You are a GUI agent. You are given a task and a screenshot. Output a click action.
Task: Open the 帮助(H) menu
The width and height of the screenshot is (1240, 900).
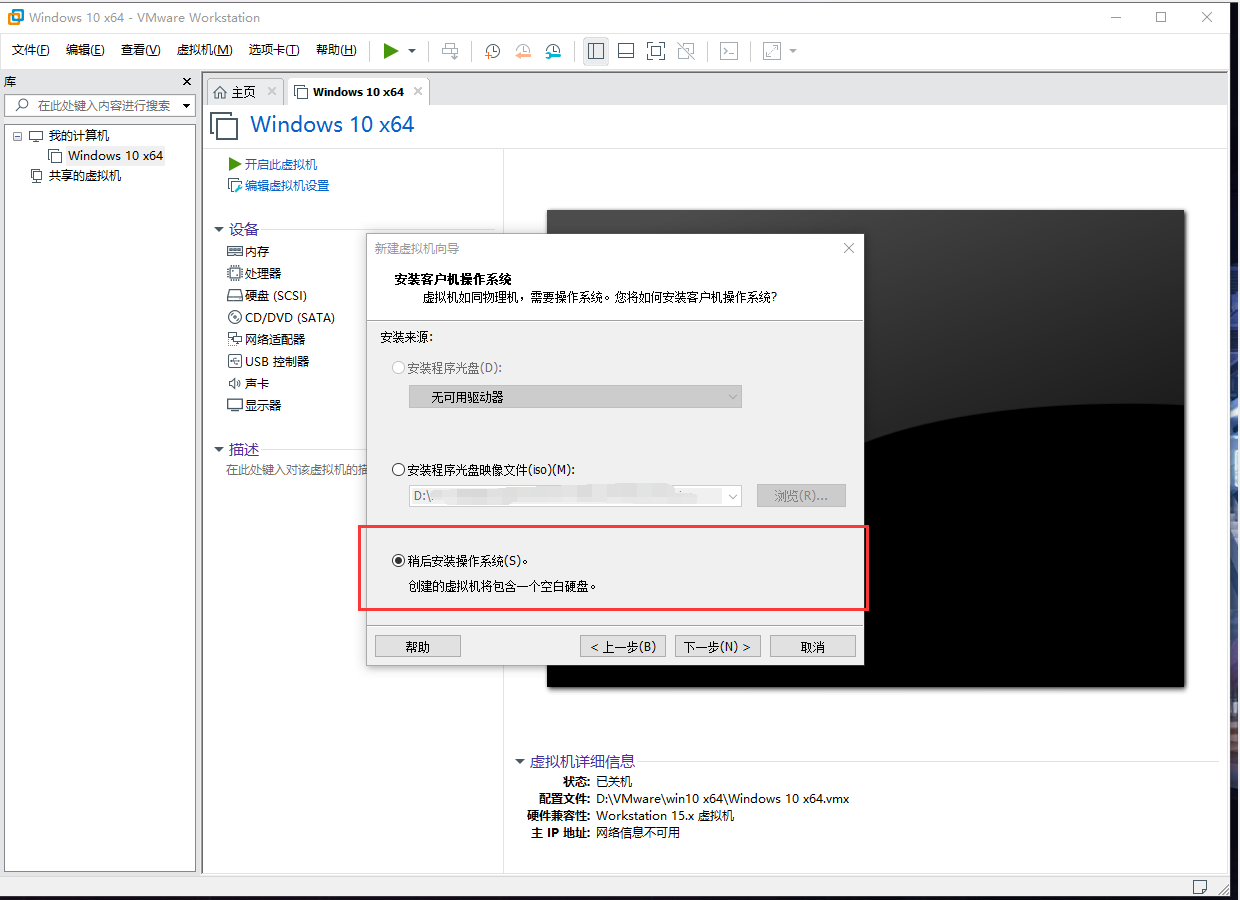tap(336, 50)
